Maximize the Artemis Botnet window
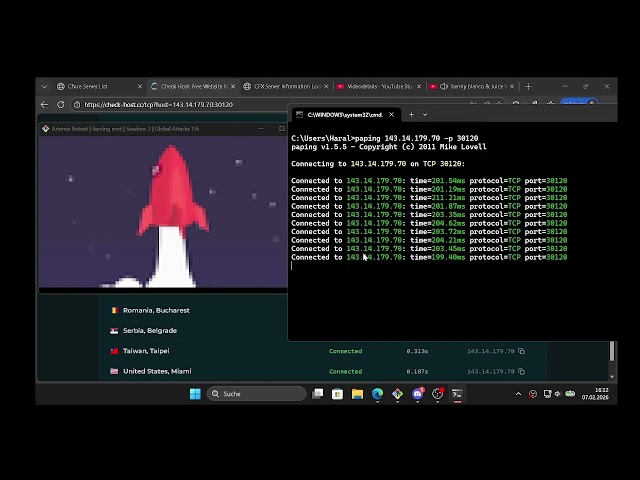 (x=281, y=129)
